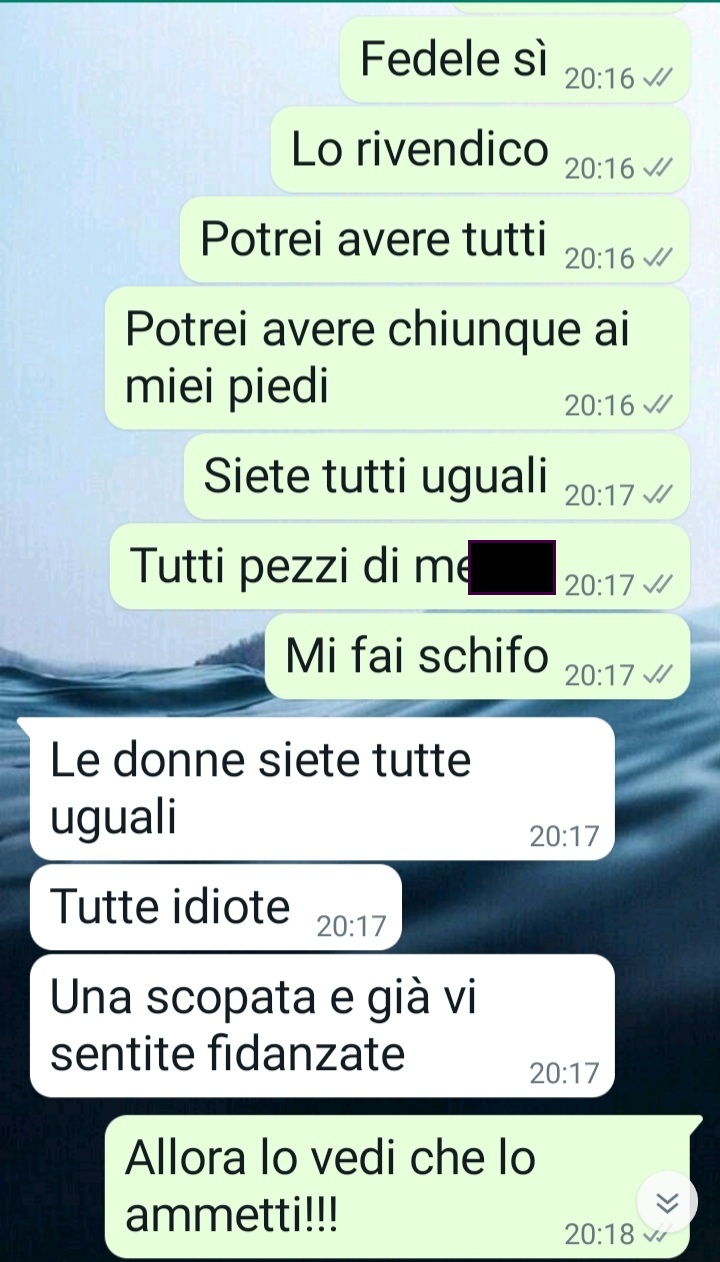
Task: Tap the black censored box in message
Action: (x=512, y=567)
